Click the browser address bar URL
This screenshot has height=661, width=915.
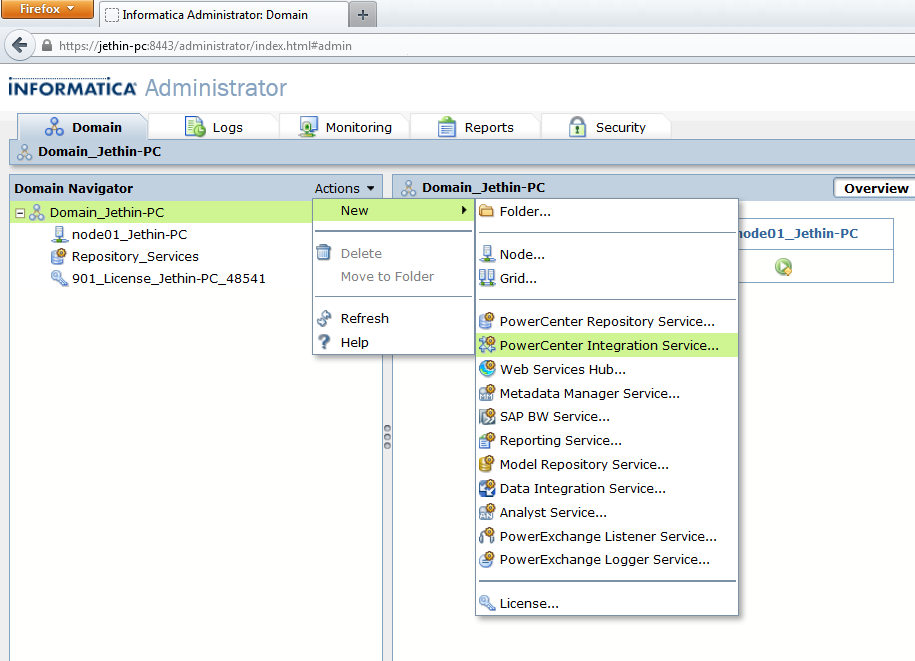(x=205, y=46)
